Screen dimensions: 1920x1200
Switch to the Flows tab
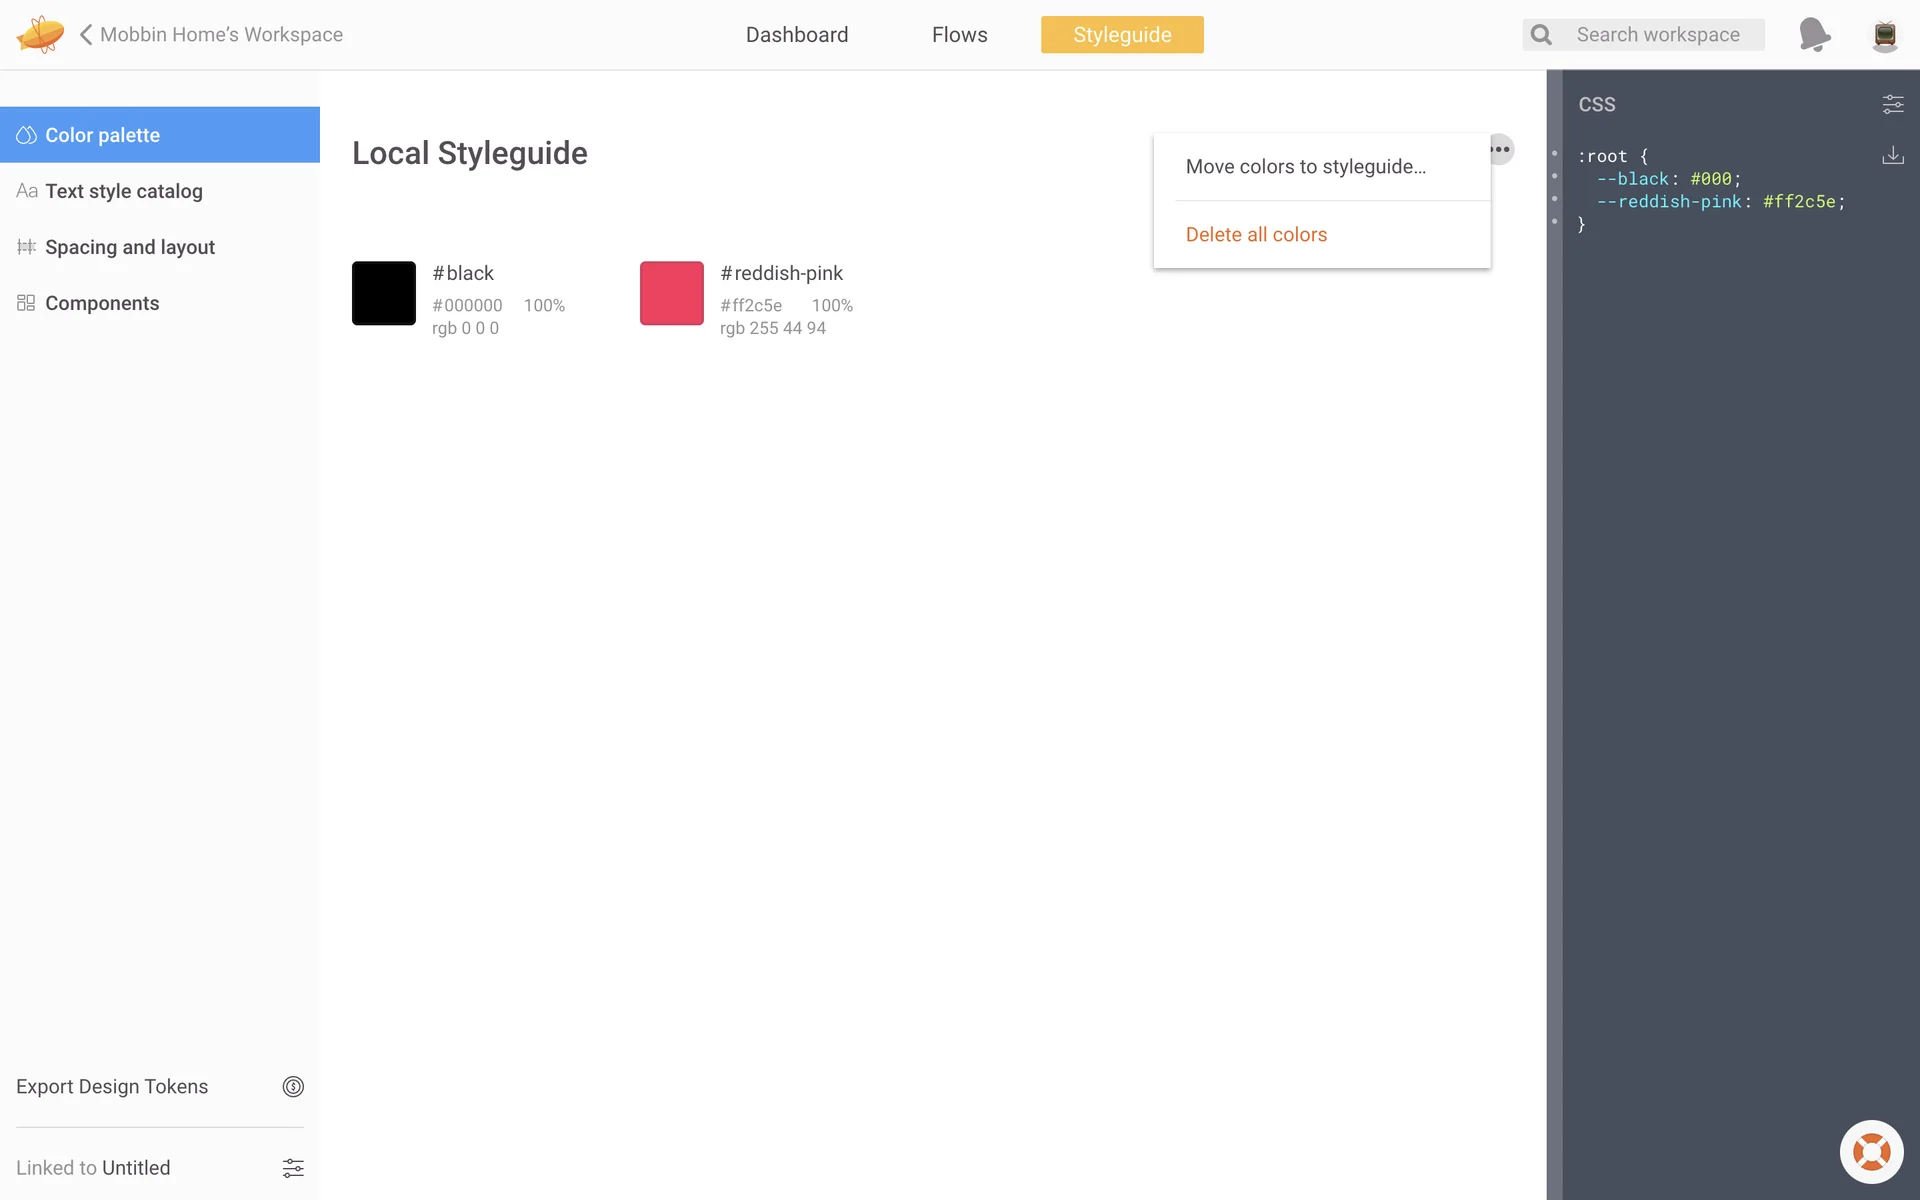click(959, 35)
